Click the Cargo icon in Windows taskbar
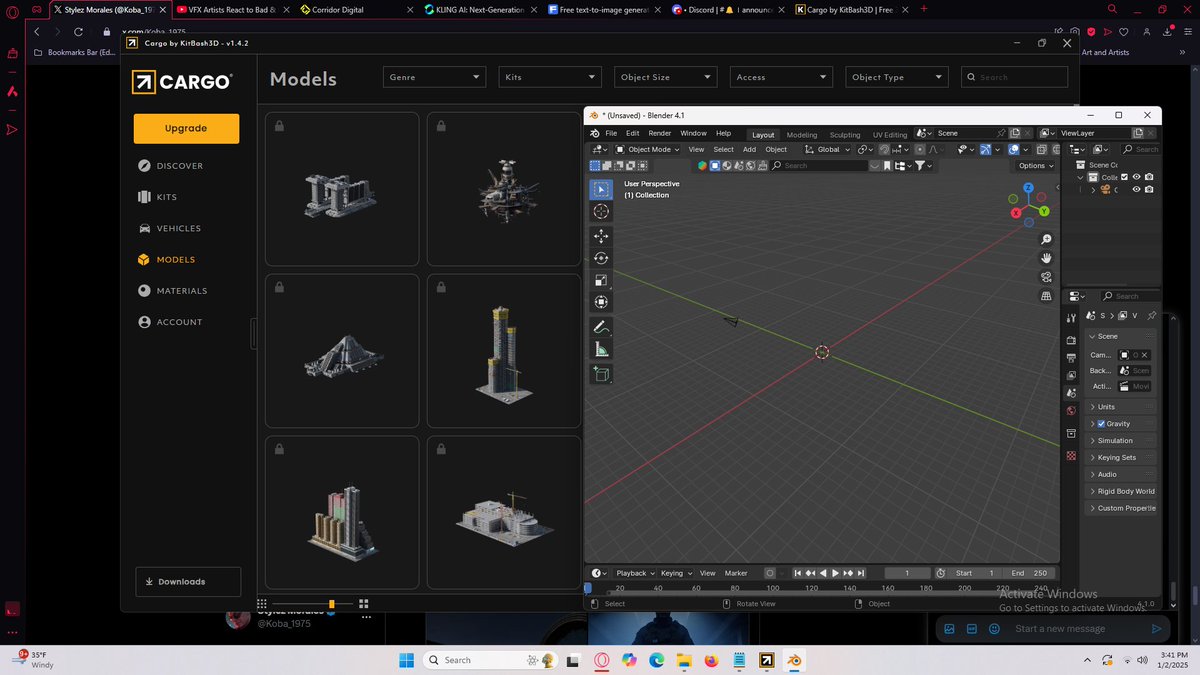 tap(766, 660)
